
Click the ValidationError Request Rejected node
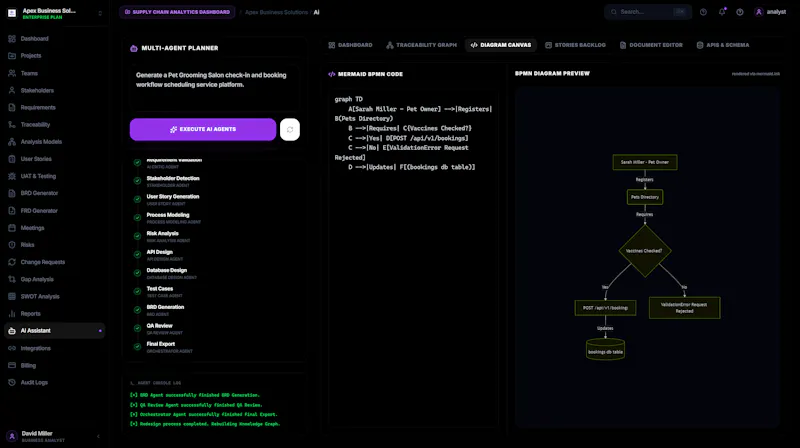pos(684,308)
